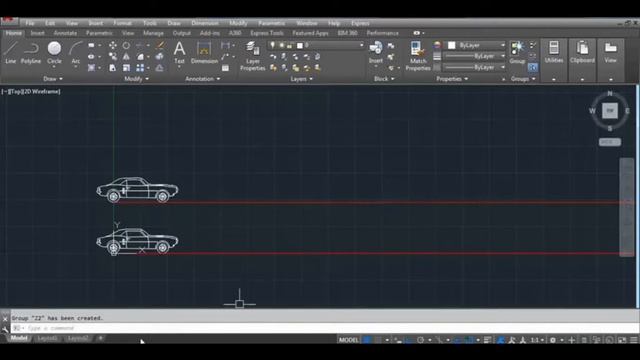Click the MODEL space button

349,340
